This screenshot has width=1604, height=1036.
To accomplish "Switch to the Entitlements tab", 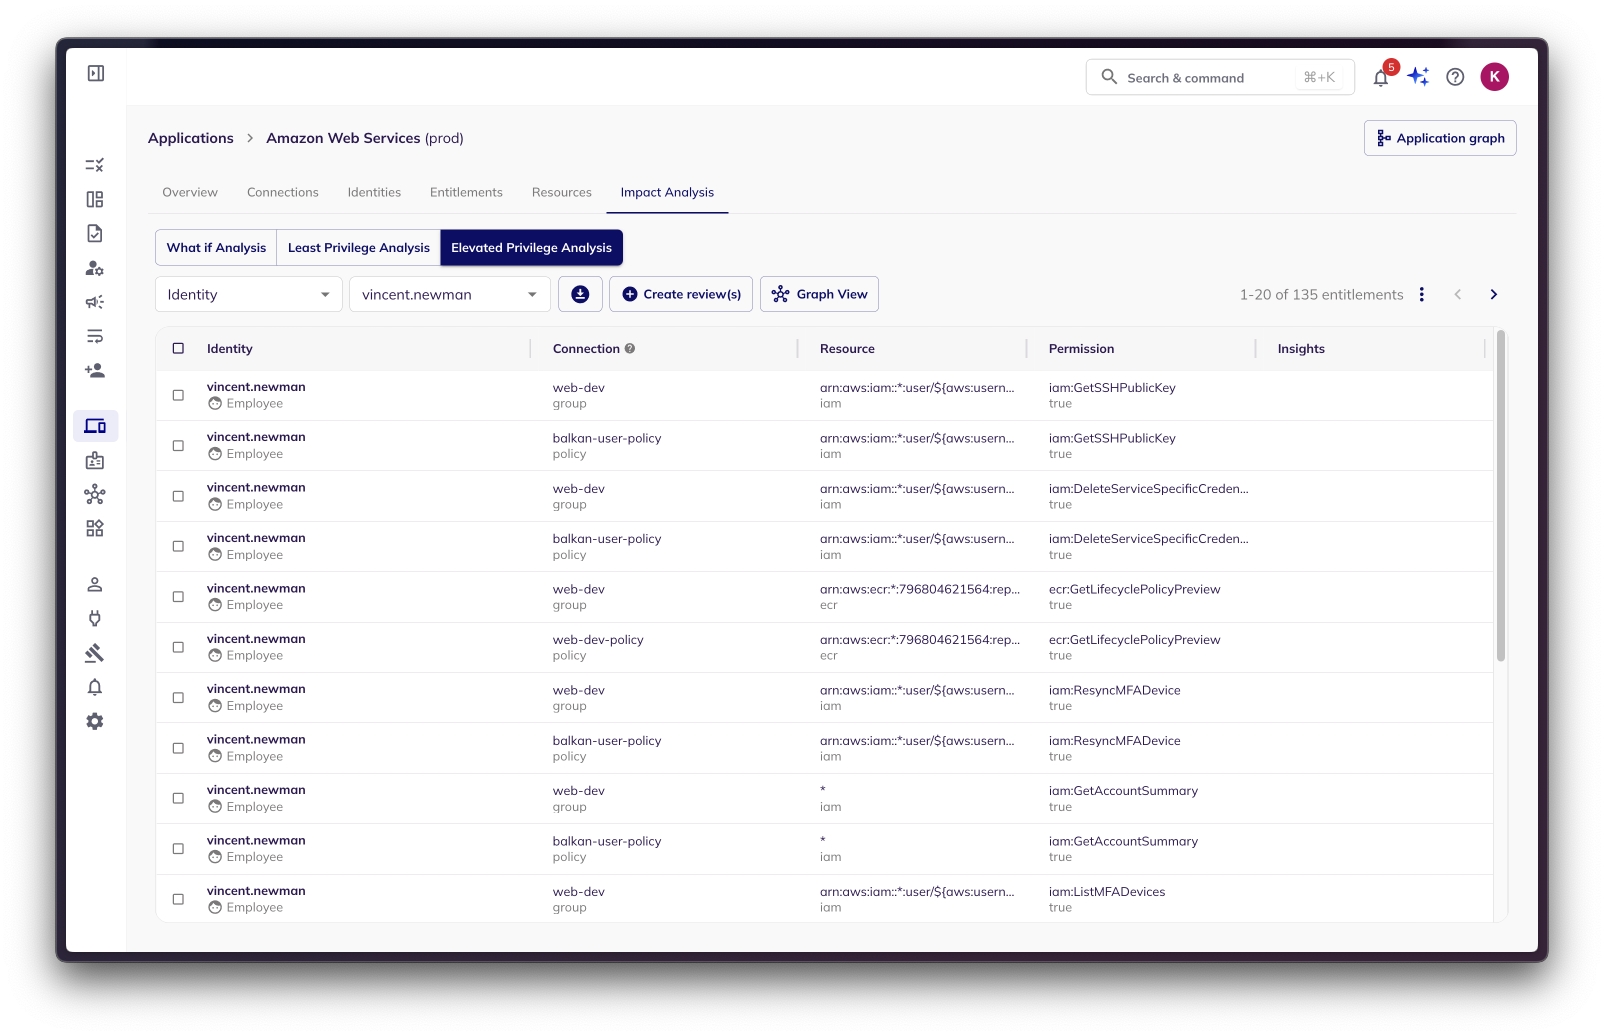I will click(466, 192).
